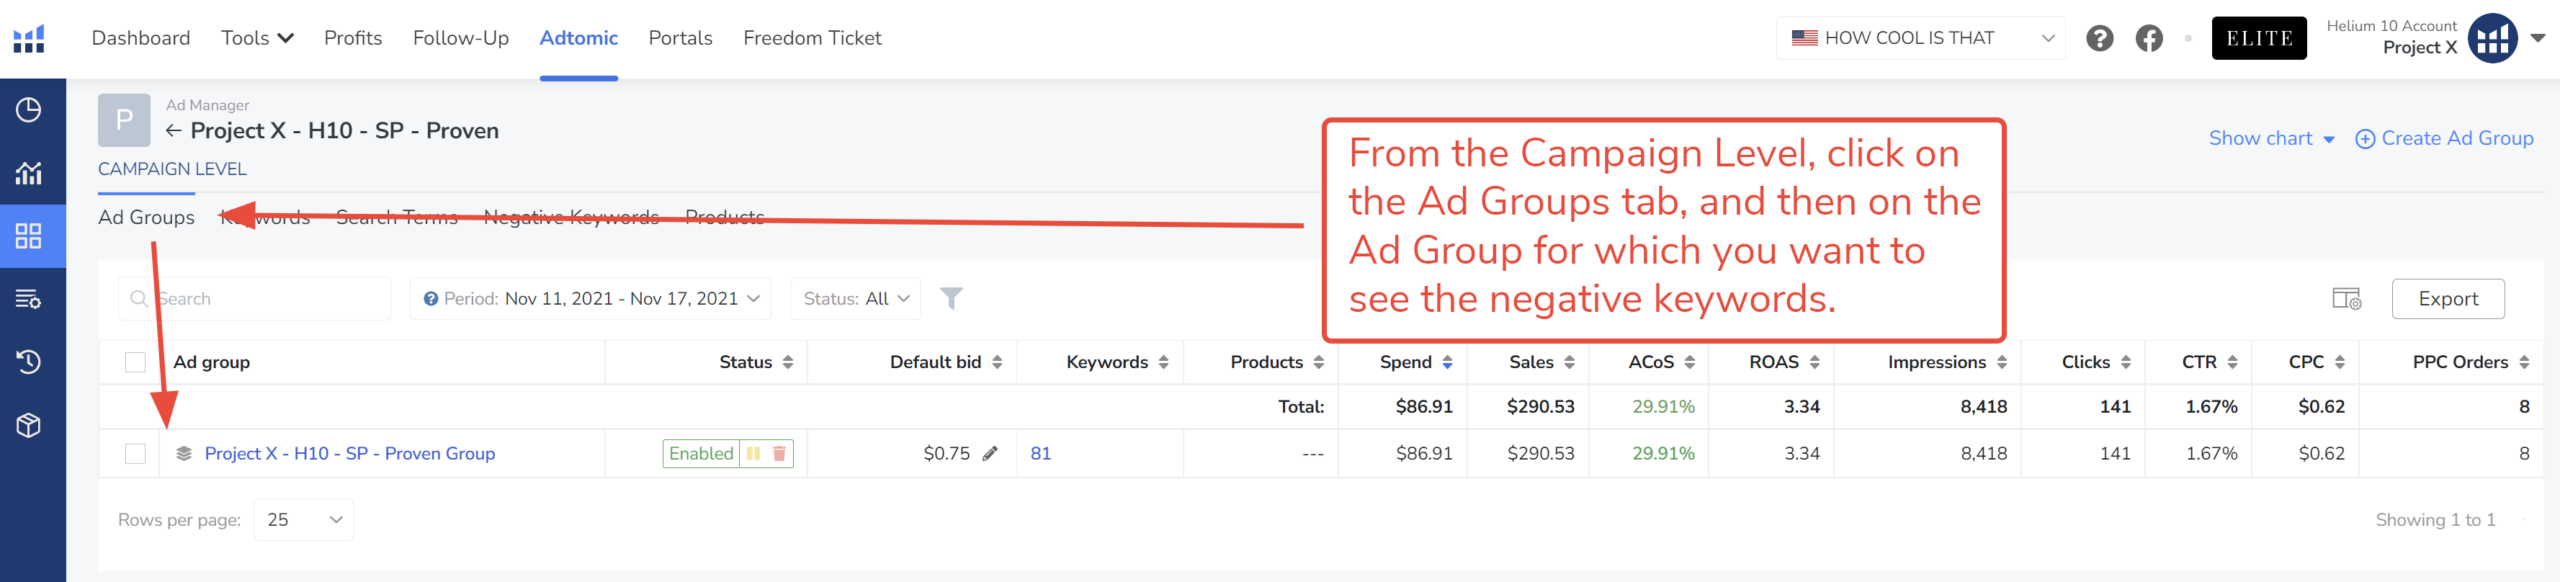Open the help question mark icon
The width and height of the screenshot is (2560, 582).
tap(2099, 38)
